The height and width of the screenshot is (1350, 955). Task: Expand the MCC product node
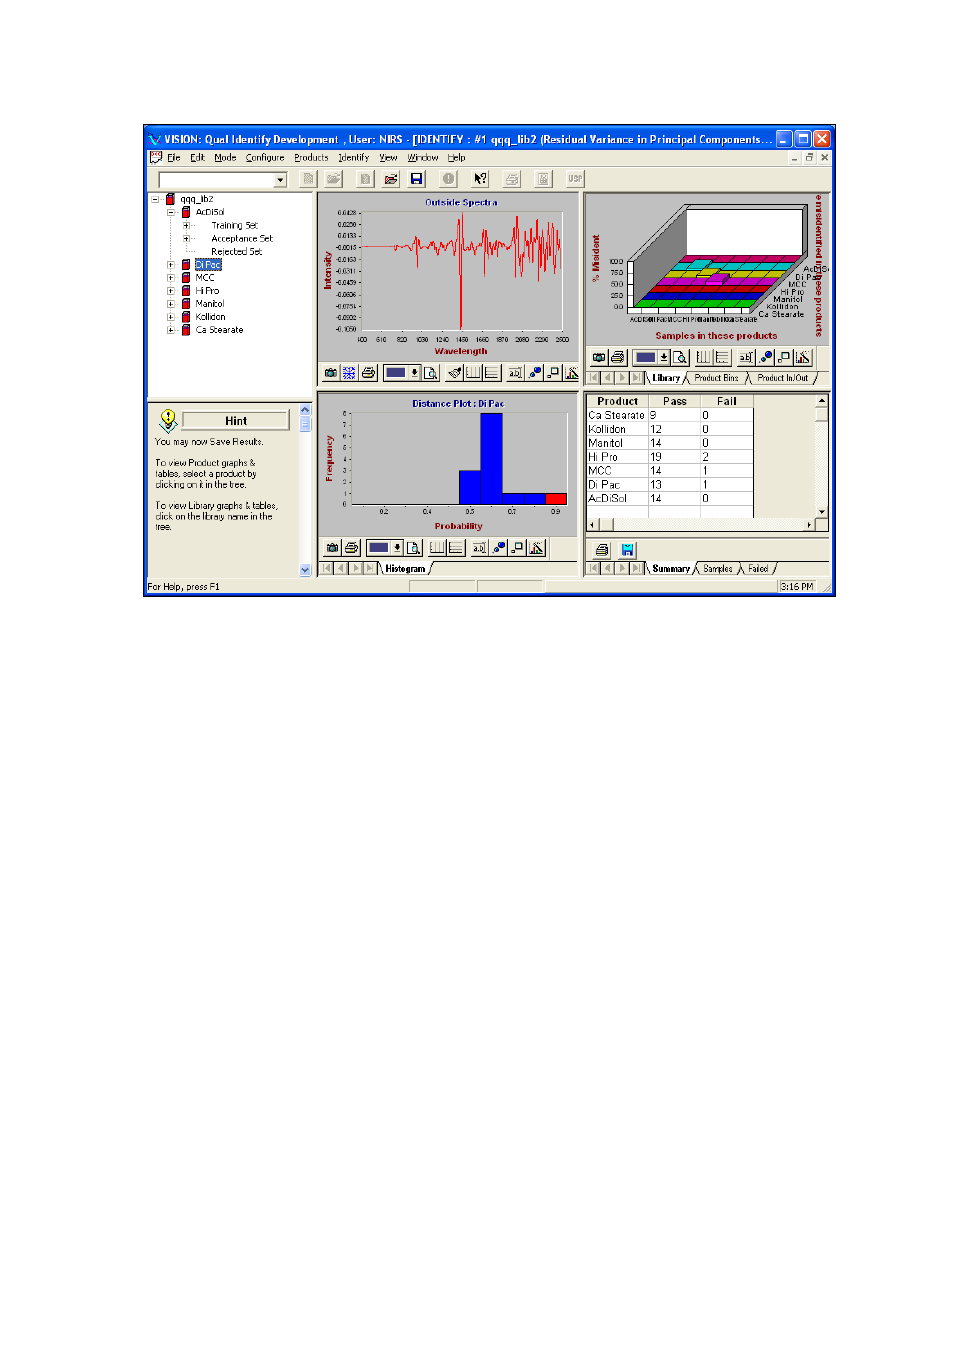click(x=171, y=278)
